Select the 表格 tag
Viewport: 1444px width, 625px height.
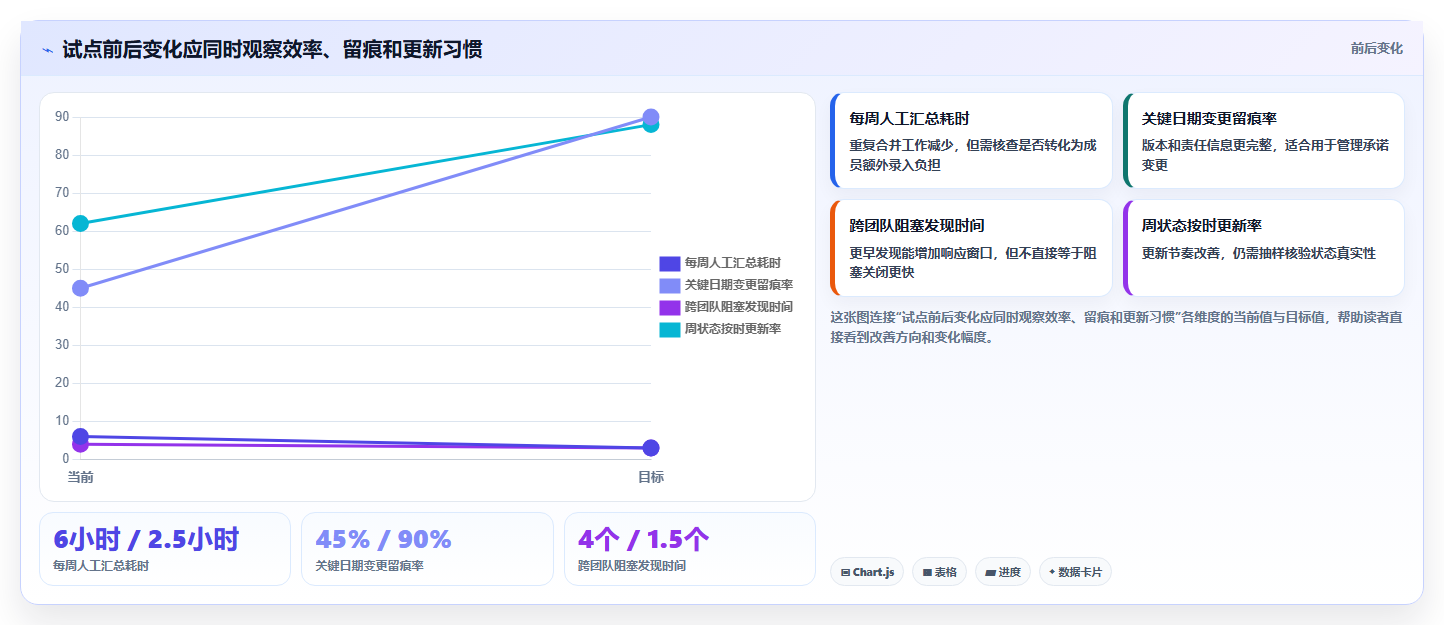coord(939,572)
